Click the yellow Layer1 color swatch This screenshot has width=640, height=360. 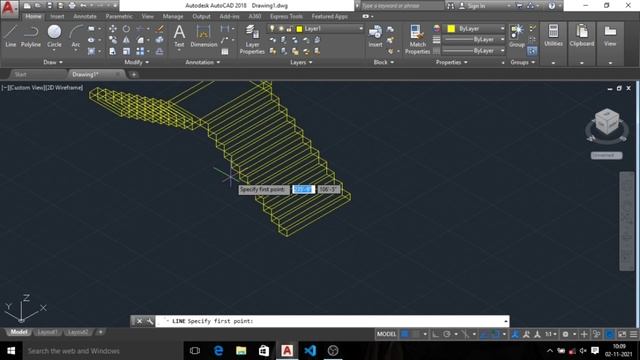[x=299, y=29]
